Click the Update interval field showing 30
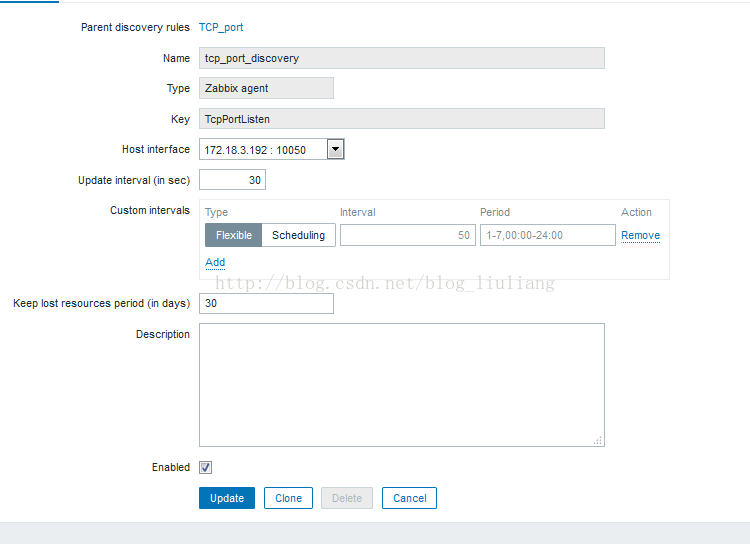This screenshot has width=750, height=544. click(232, 180)
